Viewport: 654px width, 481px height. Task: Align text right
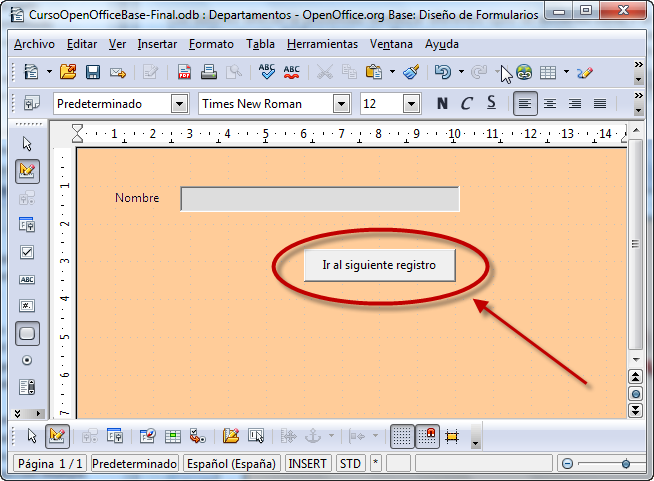(x=575, y=103)
